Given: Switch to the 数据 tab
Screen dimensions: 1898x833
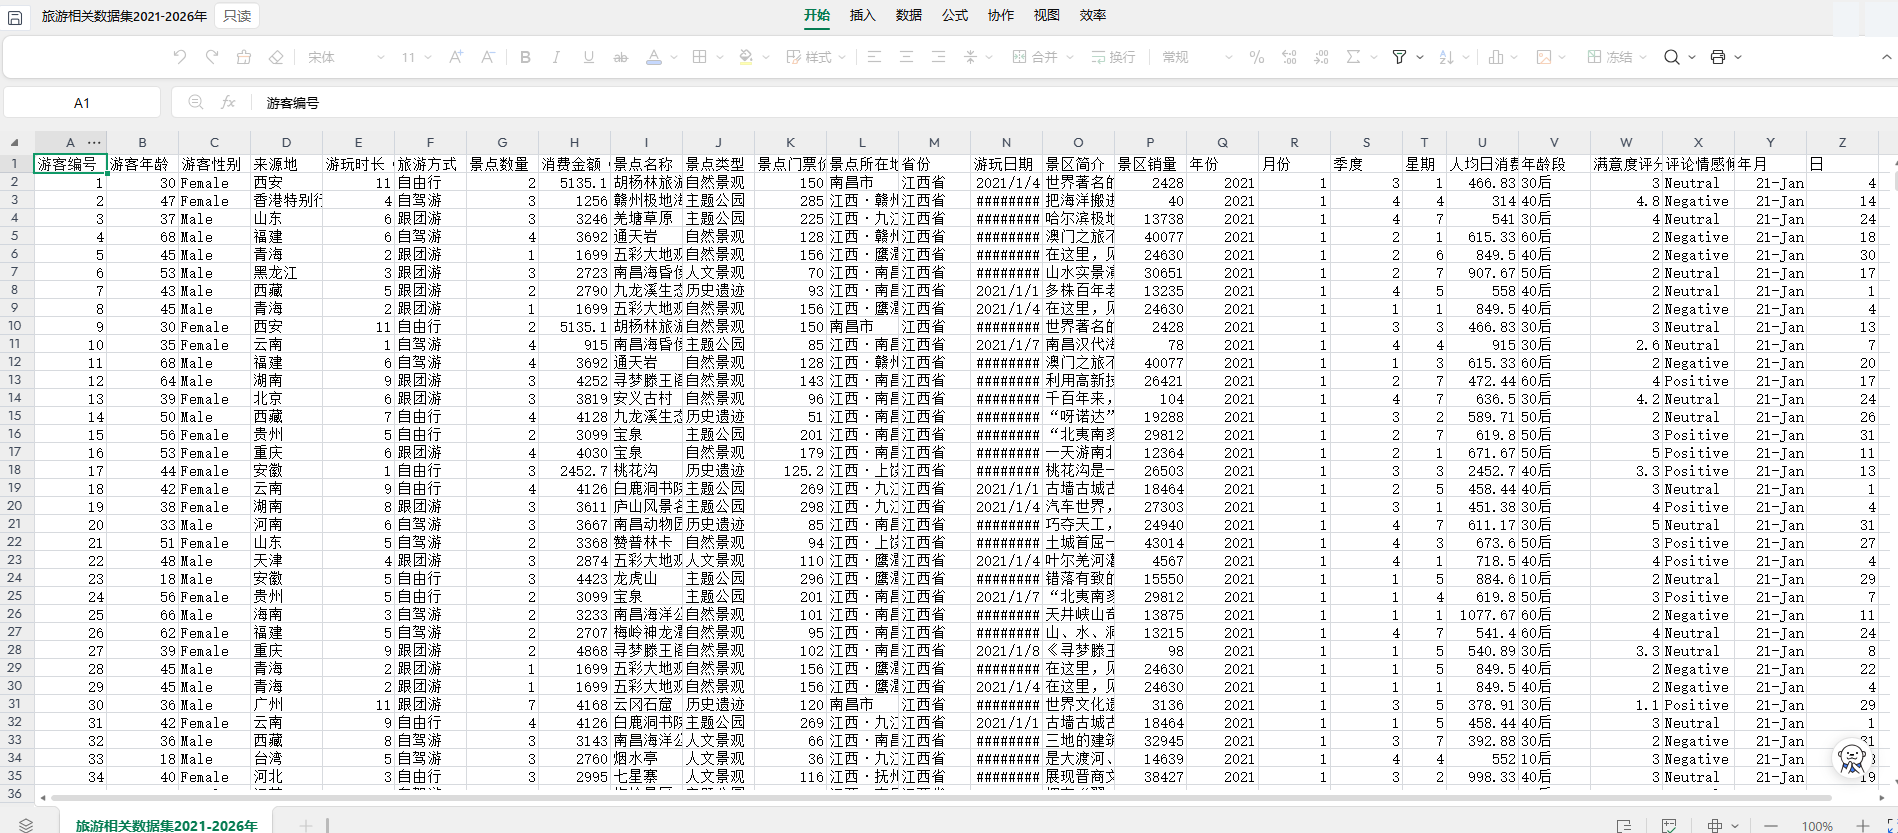Looking at the screenshot, I should (909, 15).
